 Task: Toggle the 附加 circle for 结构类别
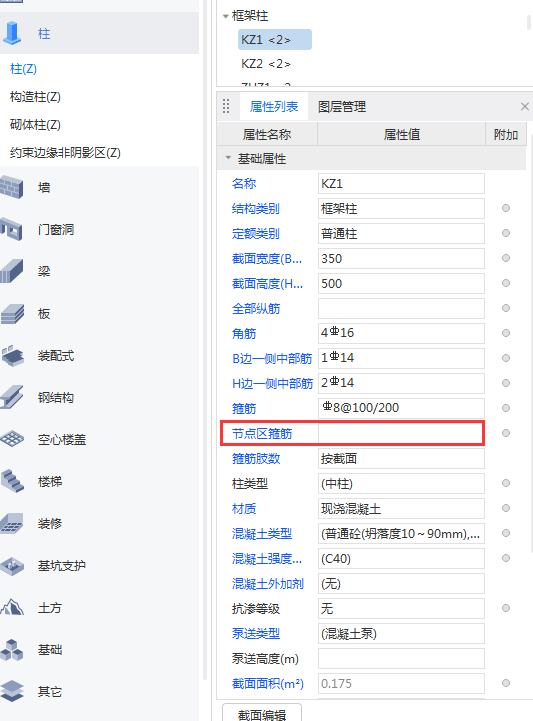tap(506, 208)
